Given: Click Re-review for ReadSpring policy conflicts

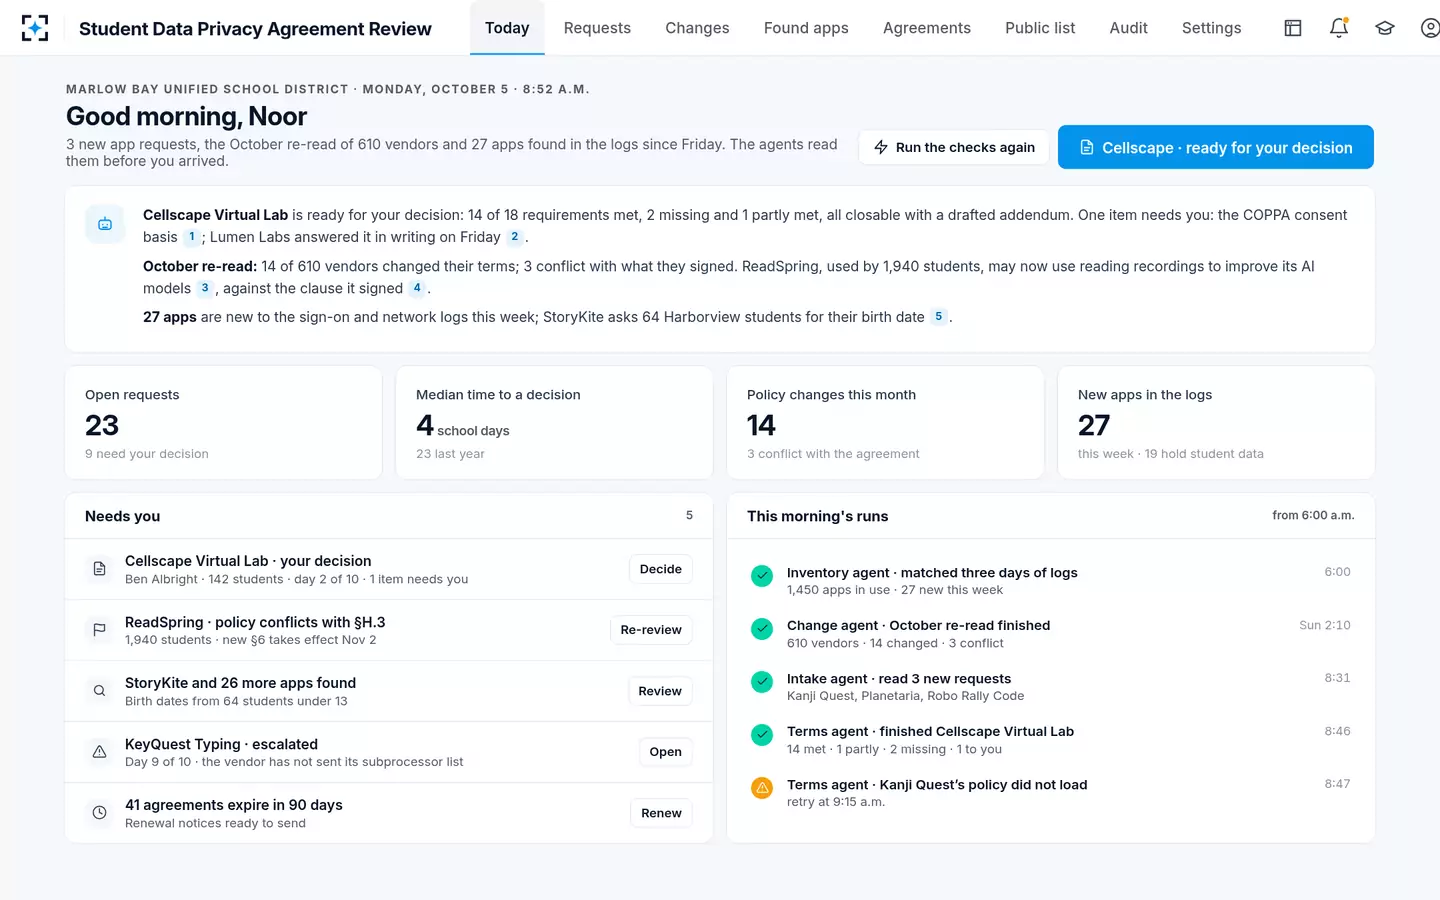Looking at the screenshot, I should (x=651, y=630).
